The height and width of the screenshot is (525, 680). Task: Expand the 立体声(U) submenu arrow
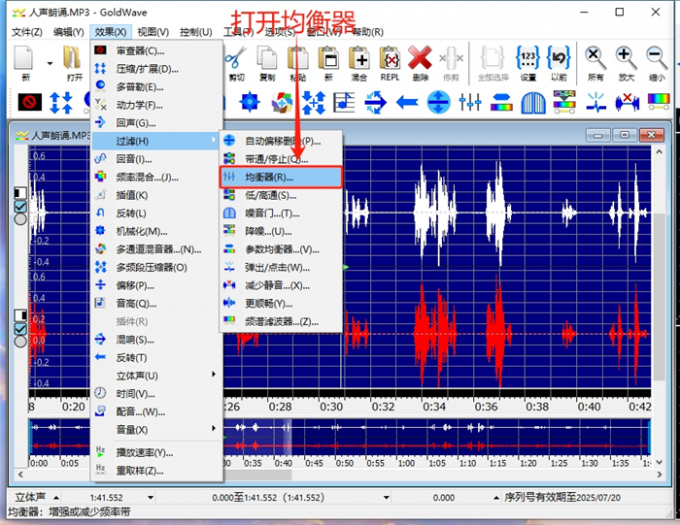pyautogui.click(x=213, y=374)
